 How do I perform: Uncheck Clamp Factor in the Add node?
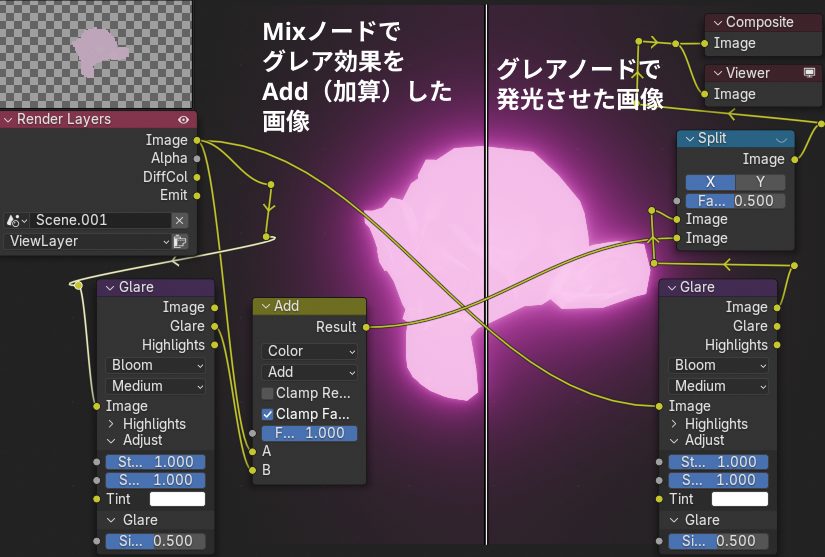[x=267, y=414]
